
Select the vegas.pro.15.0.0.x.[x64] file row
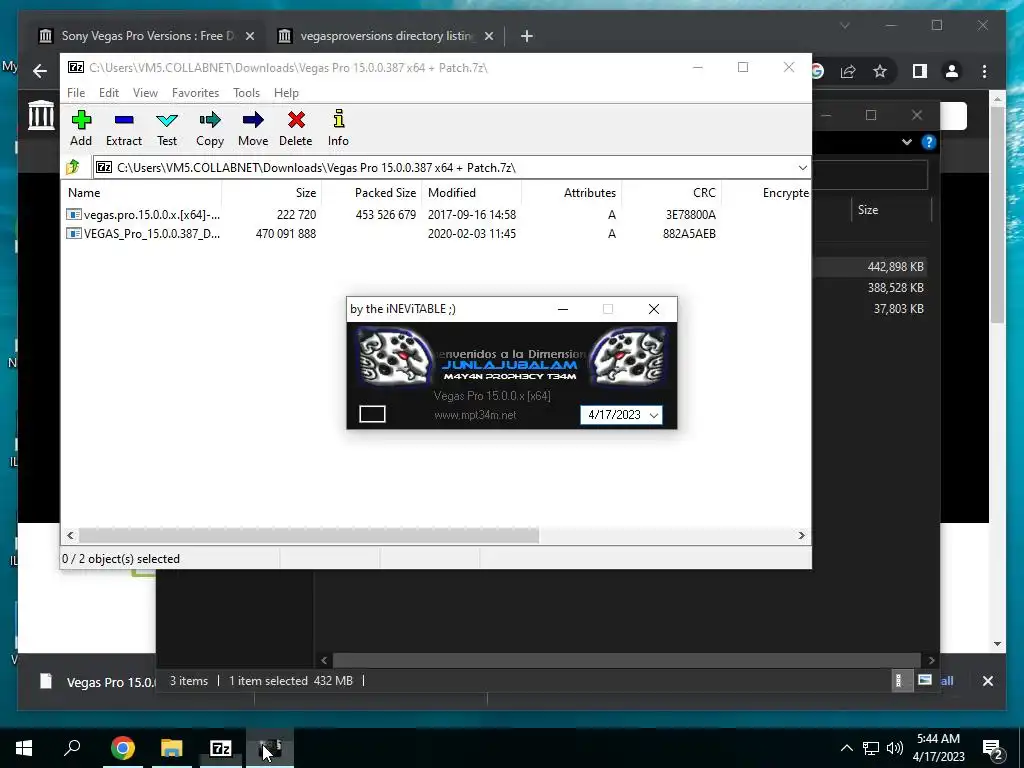pos(436,215)
